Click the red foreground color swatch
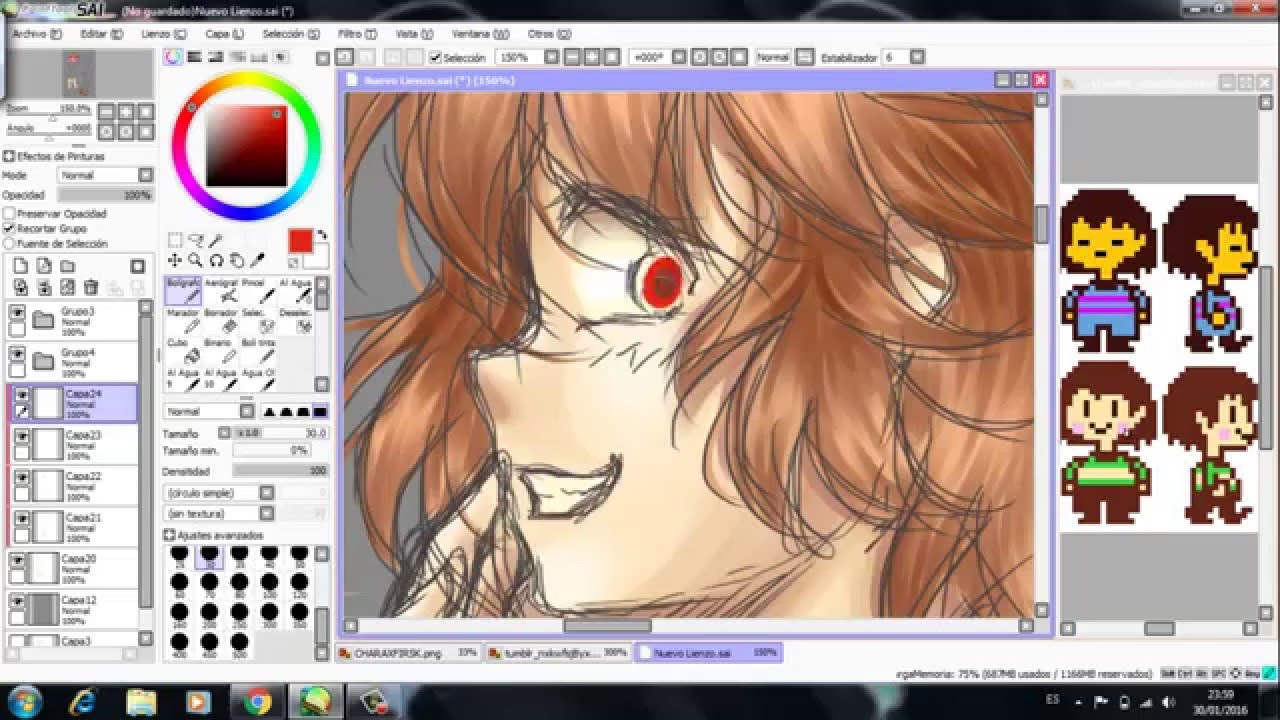 click(300, 241)
